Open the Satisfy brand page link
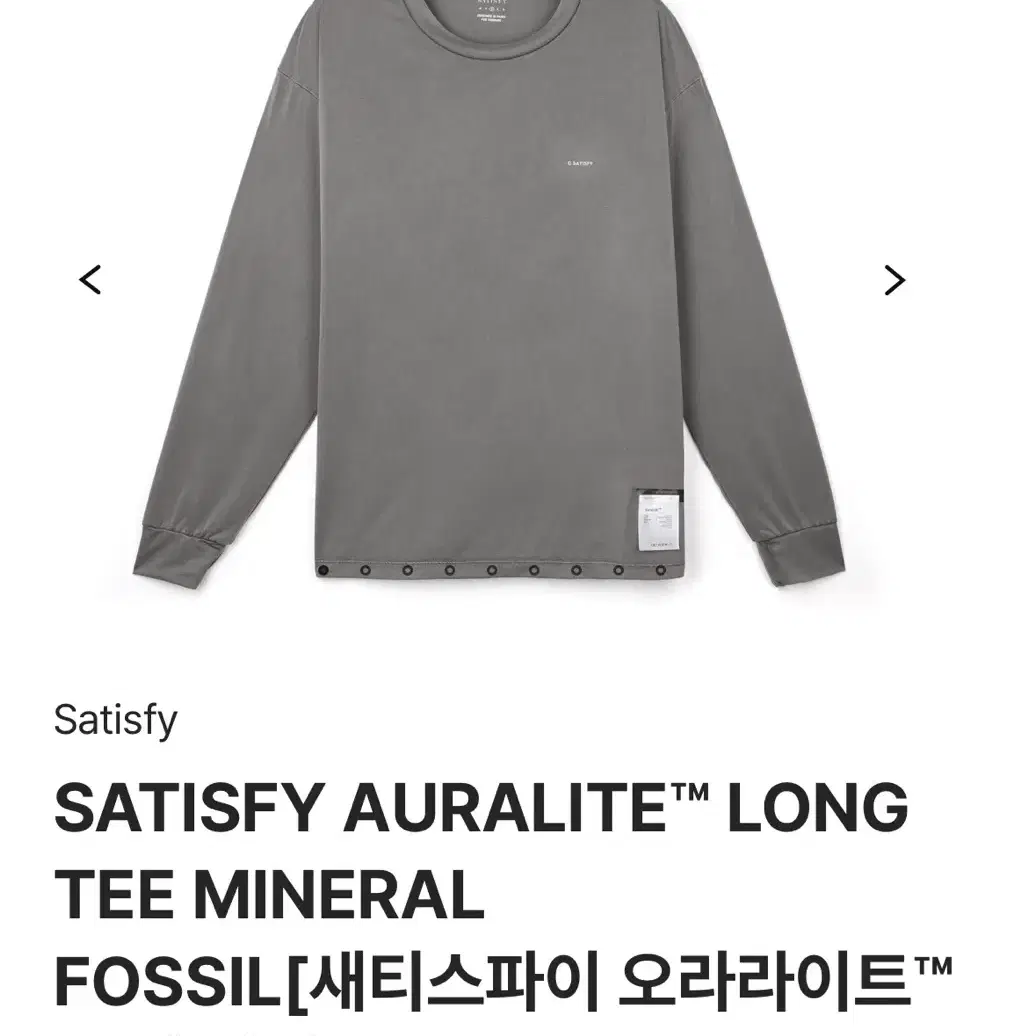Image resolution: width=1036 pixels, height=1036 pixels. click(x=116, y=720)
